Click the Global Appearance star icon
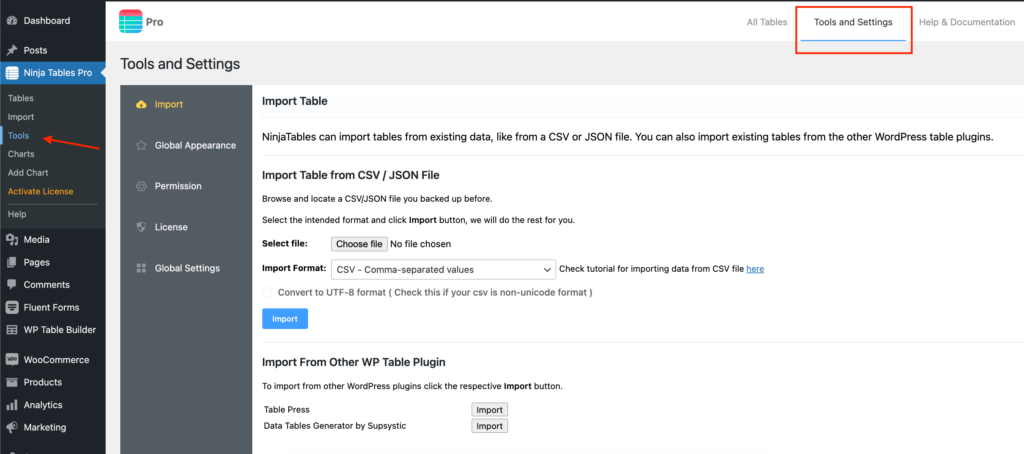The image size is (1024, 454). 140,146
